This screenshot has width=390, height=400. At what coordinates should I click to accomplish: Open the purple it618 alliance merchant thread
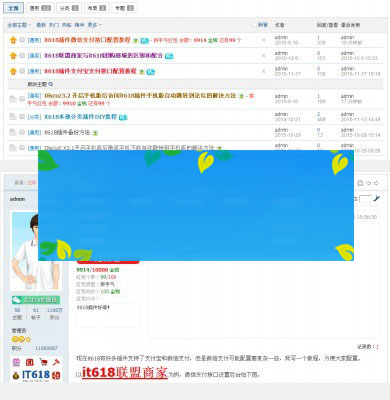click(x=103, y=56)
